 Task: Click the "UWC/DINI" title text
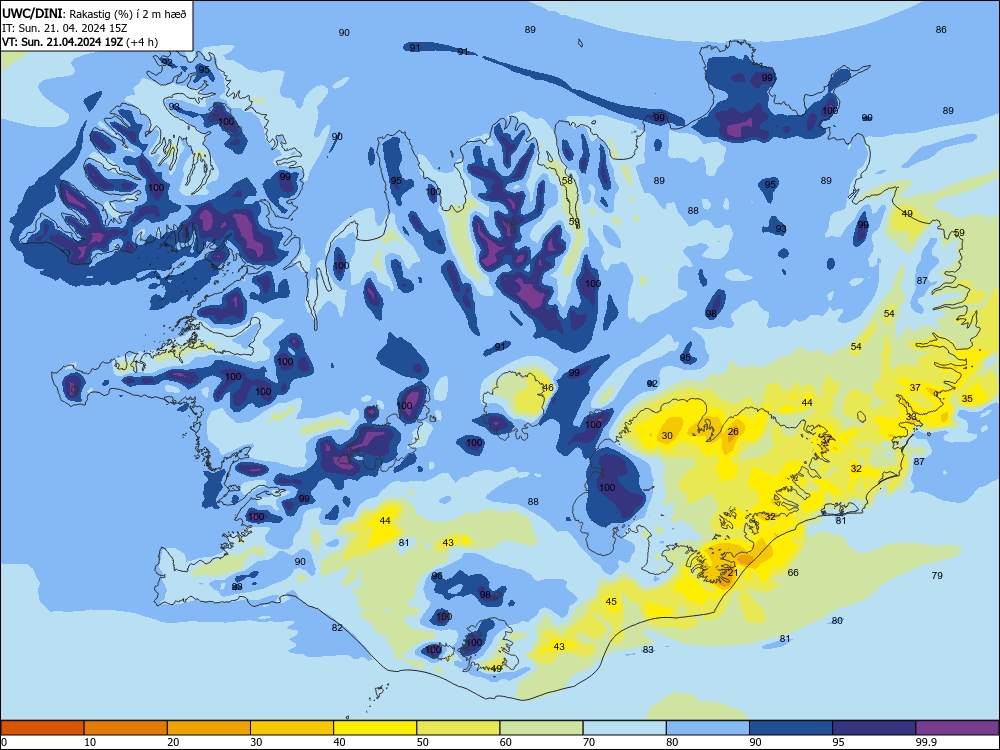coord(32,14)
